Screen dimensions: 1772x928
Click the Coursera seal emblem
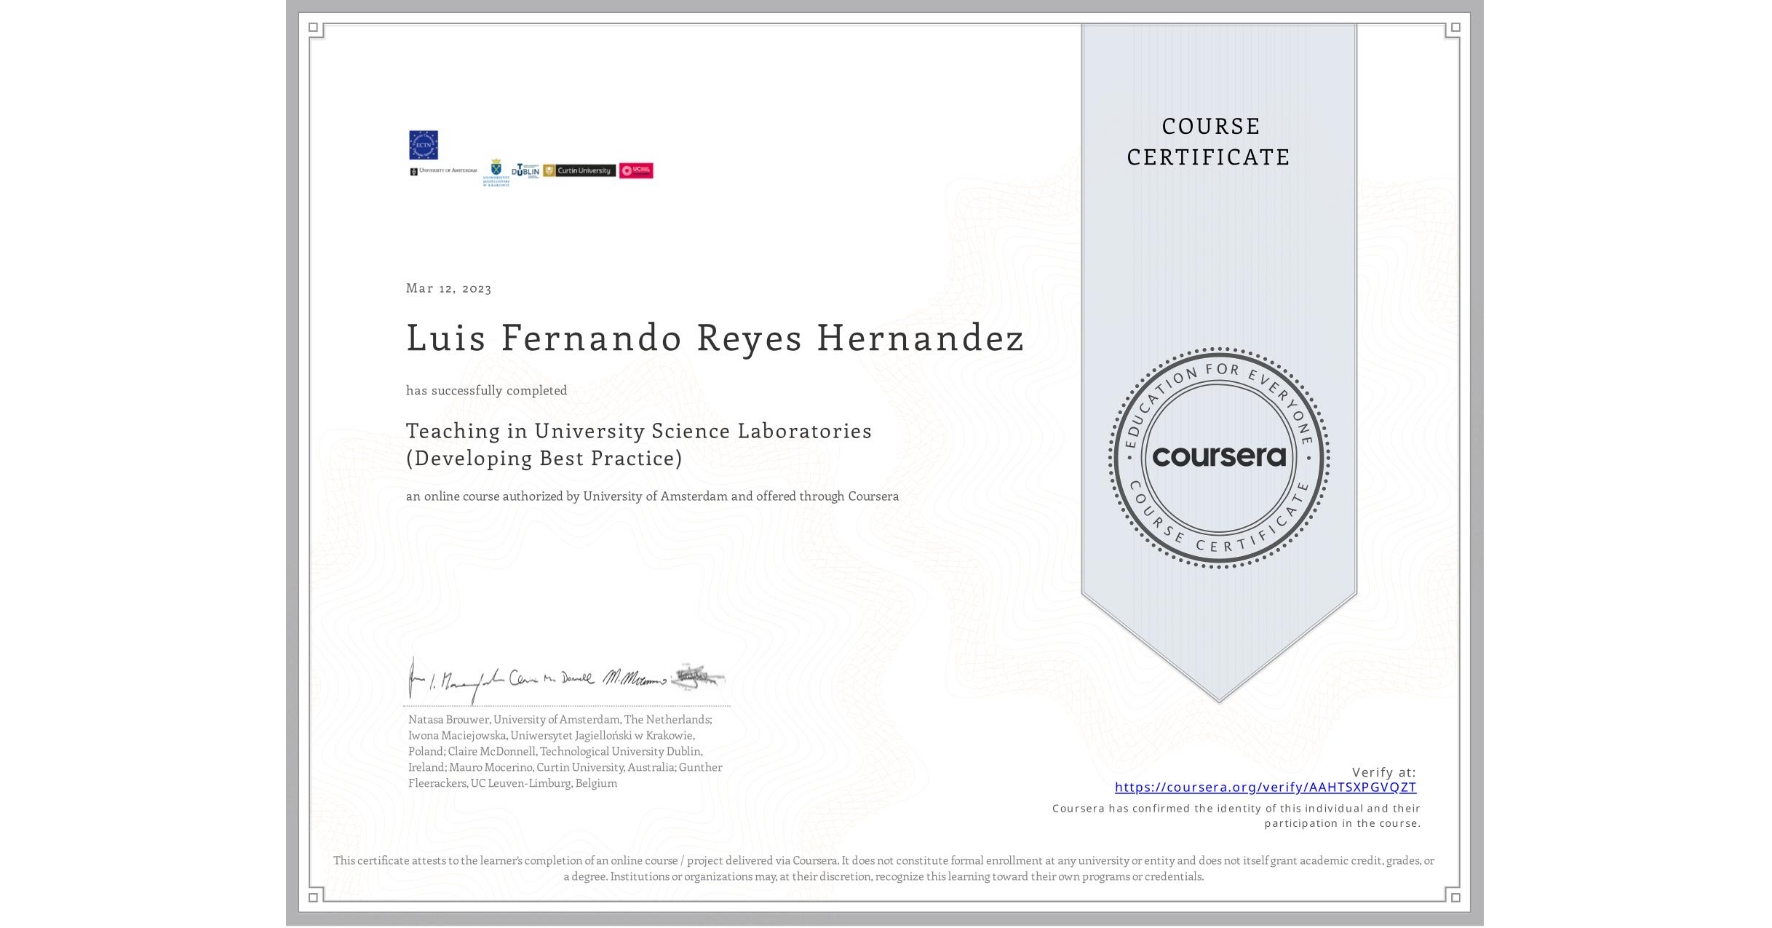(1218, 457)
